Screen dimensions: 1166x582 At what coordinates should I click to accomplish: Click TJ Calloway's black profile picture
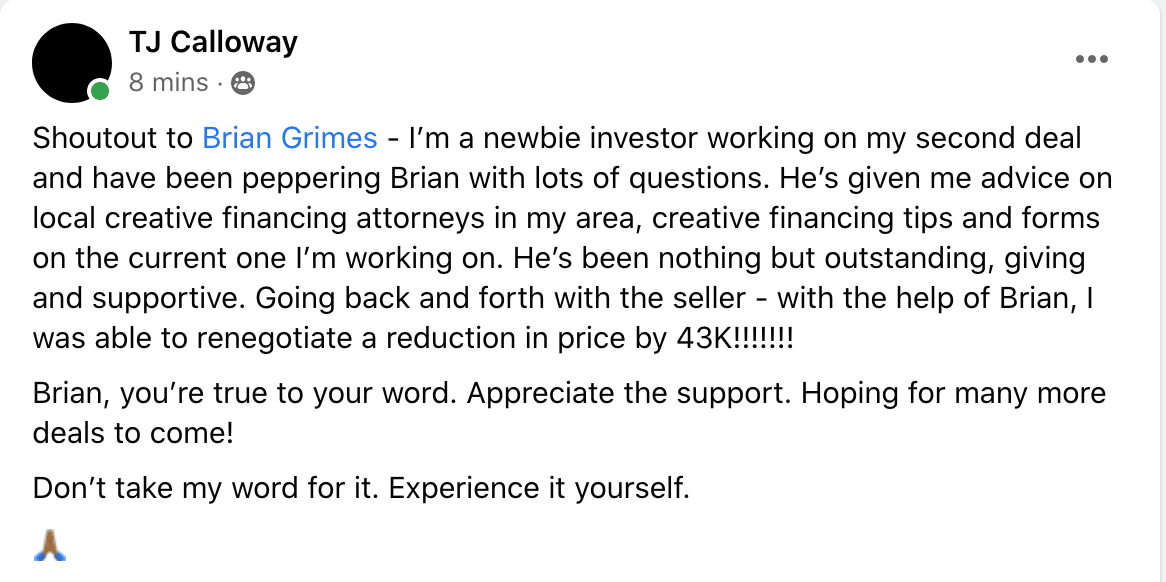(71, 62)
